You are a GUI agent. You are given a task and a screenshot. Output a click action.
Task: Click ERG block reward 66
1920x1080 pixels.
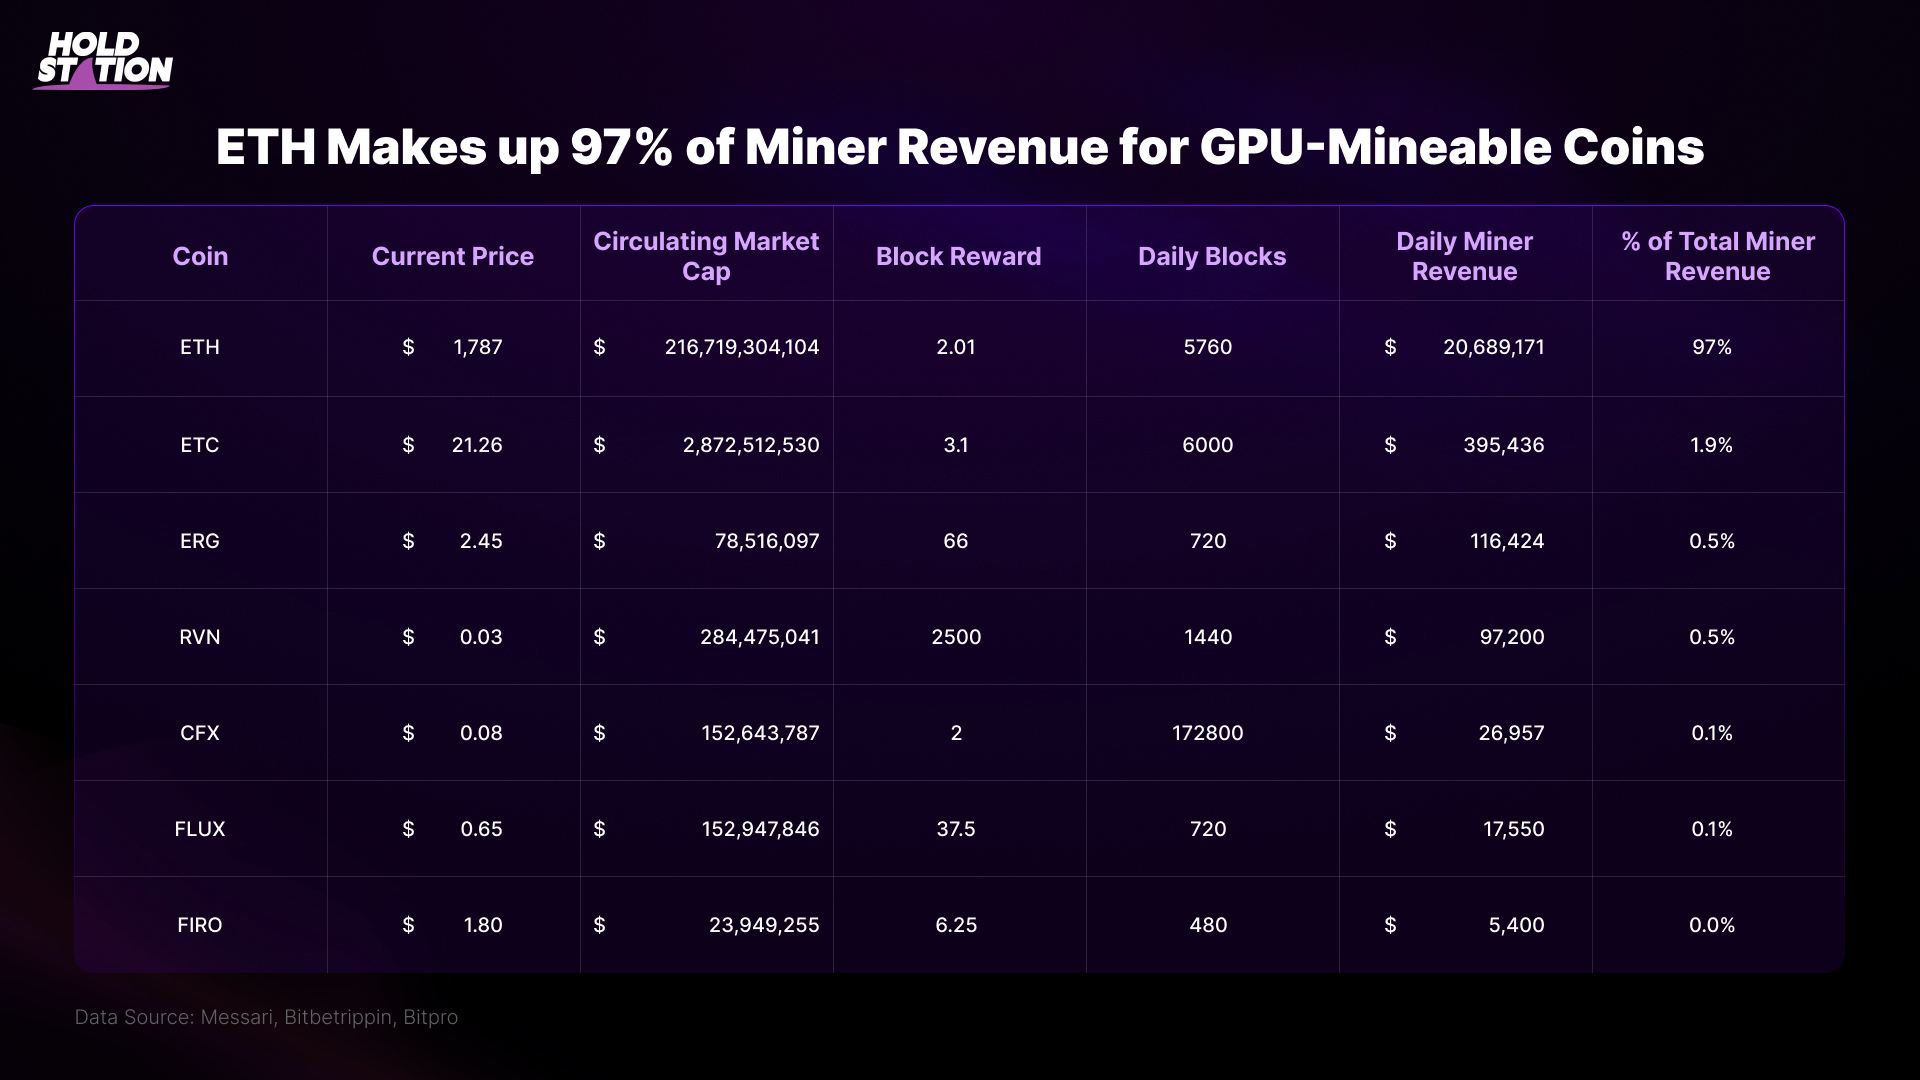tap(956, 541)
